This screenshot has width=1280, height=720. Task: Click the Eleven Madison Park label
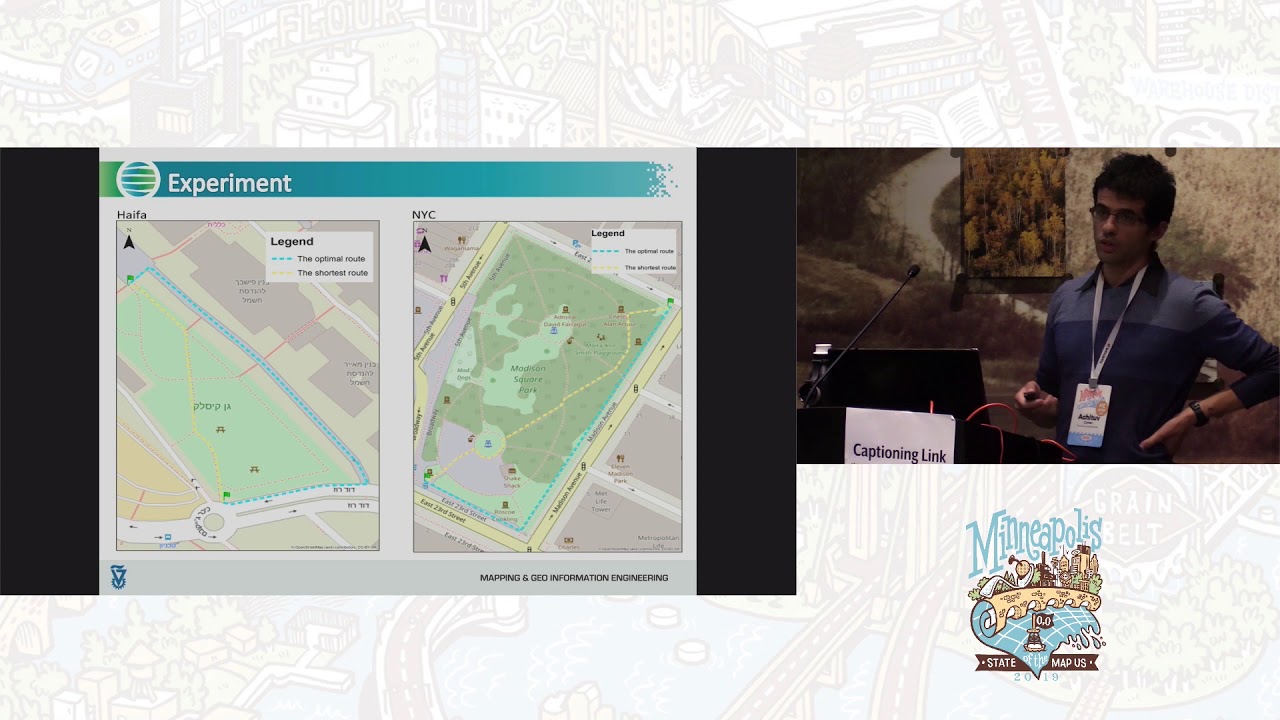[622, 473]
